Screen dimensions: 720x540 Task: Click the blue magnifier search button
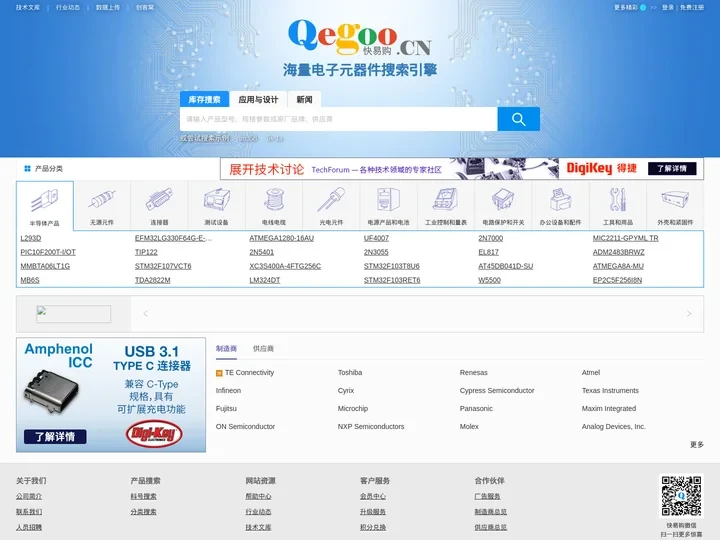(518, 119)
